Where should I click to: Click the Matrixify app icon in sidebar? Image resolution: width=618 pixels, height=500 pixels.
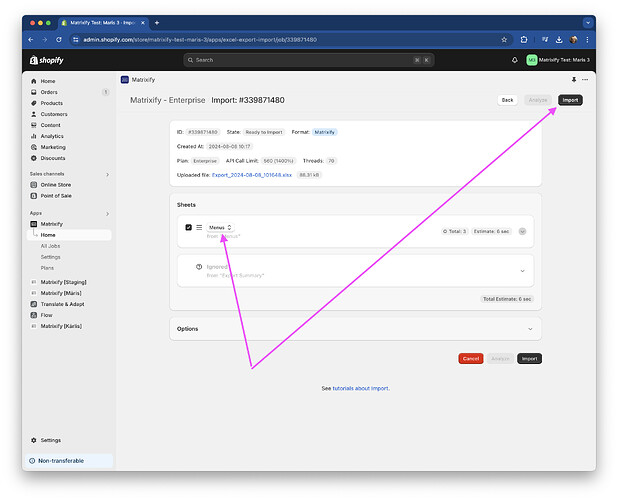pyautogui.click(x=34, y=224)
